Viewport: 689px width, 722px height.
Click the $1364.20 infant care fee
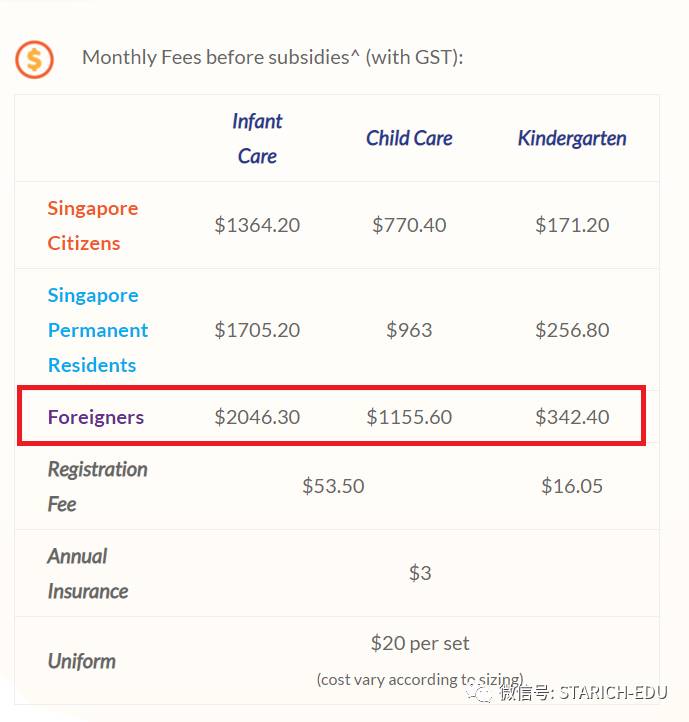pos(257,225)
